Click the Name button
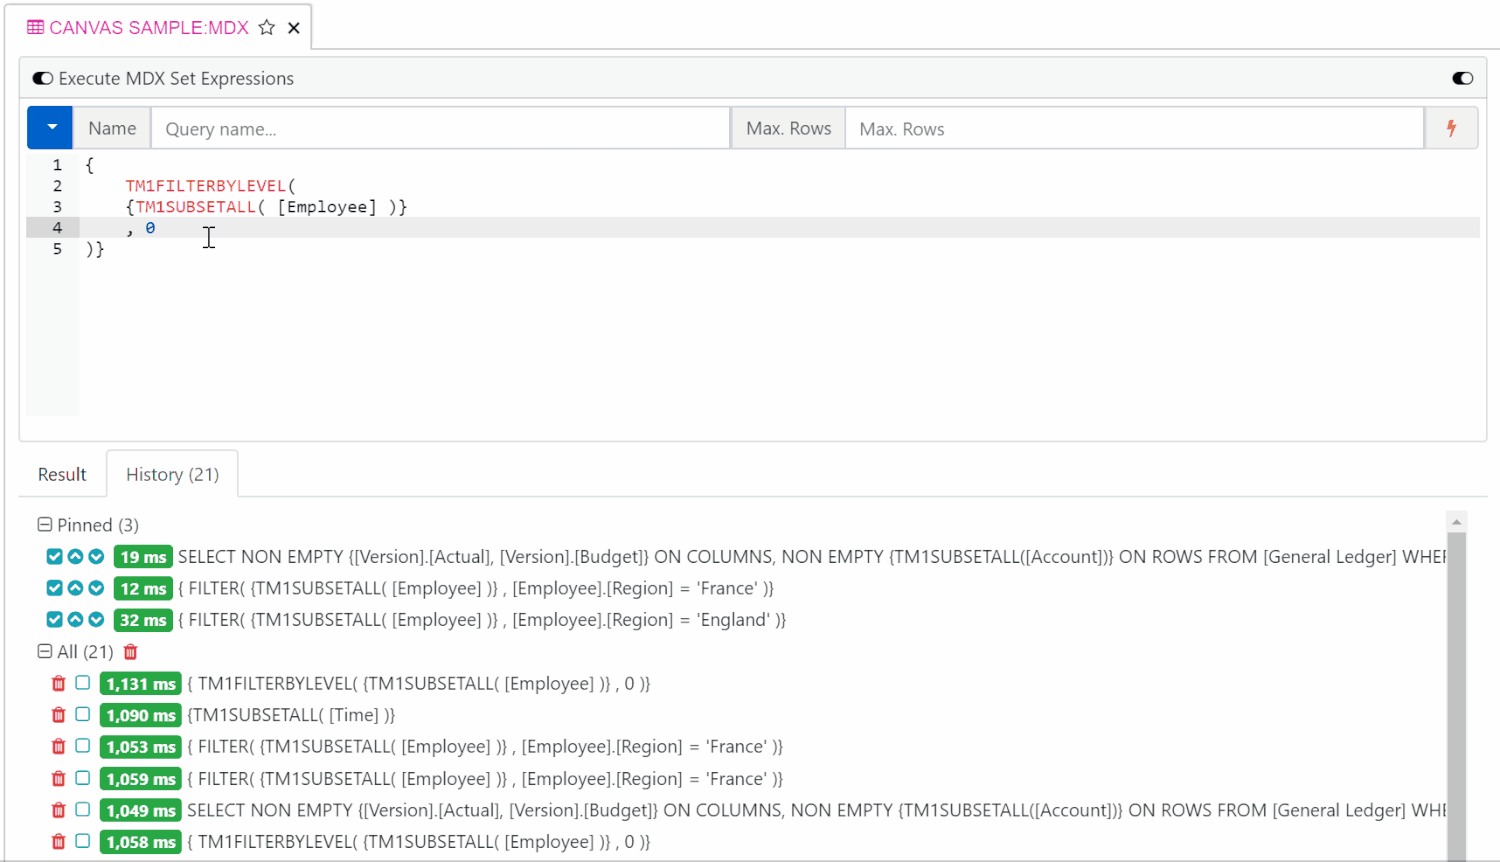 click(x=111, y=127)
